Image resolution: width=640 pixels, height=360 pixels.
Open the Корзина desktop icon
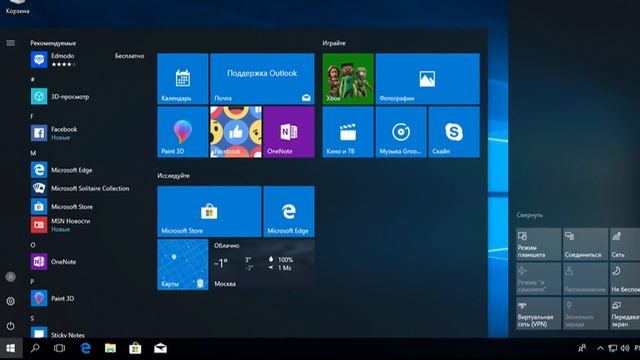(x=18, y=7)
